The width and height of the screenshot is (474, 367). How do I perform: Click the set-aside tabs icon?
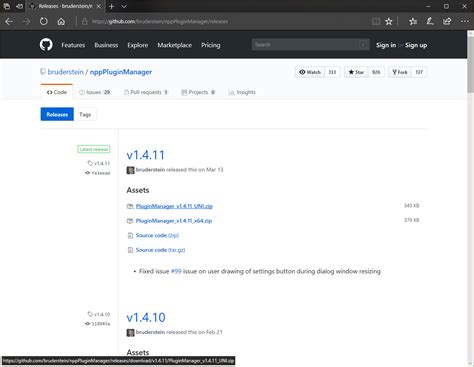pyautogui.click(x=20, y=6)
